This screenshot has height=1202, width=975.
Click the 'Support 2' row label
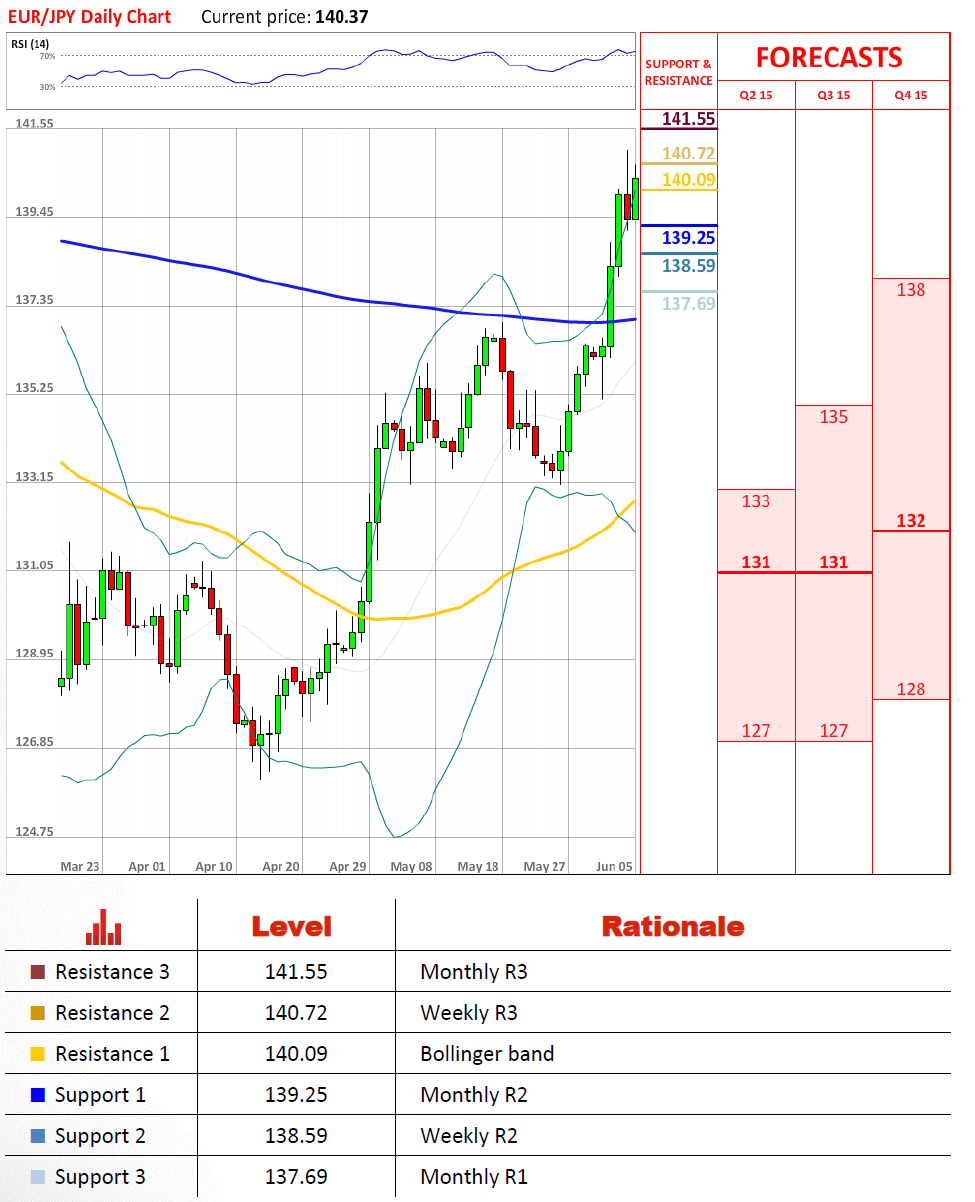pos(100,1136)
